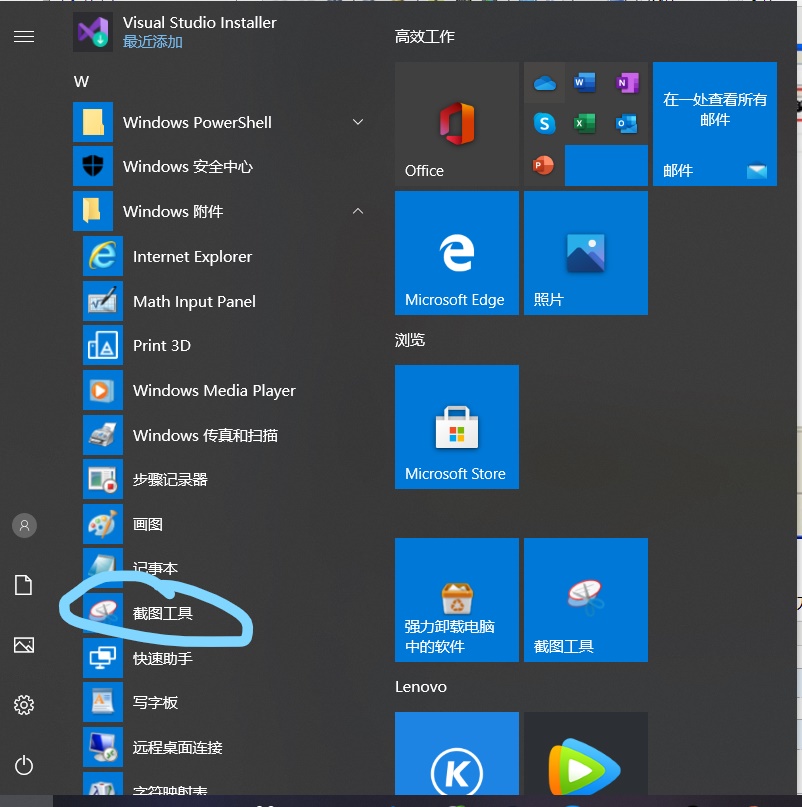Viewport: 802px width, 807px height.
Task: Click the Windows 附件 folder entry
Action: tap(221, 211)
